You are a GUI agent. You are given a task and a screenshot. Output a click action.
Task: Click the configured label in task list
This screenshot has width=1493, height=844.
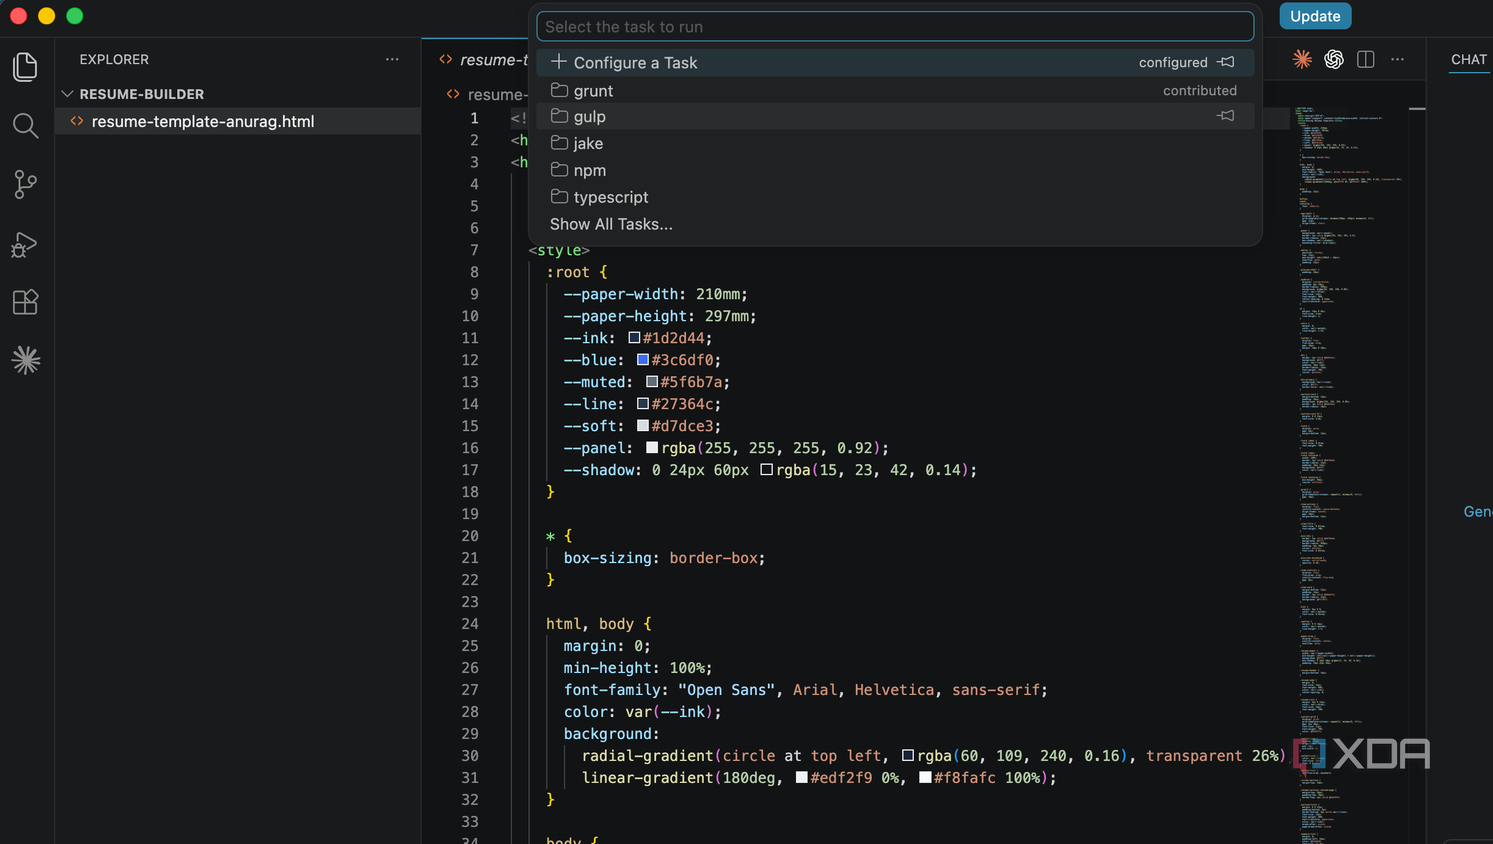pos(1173,62)
